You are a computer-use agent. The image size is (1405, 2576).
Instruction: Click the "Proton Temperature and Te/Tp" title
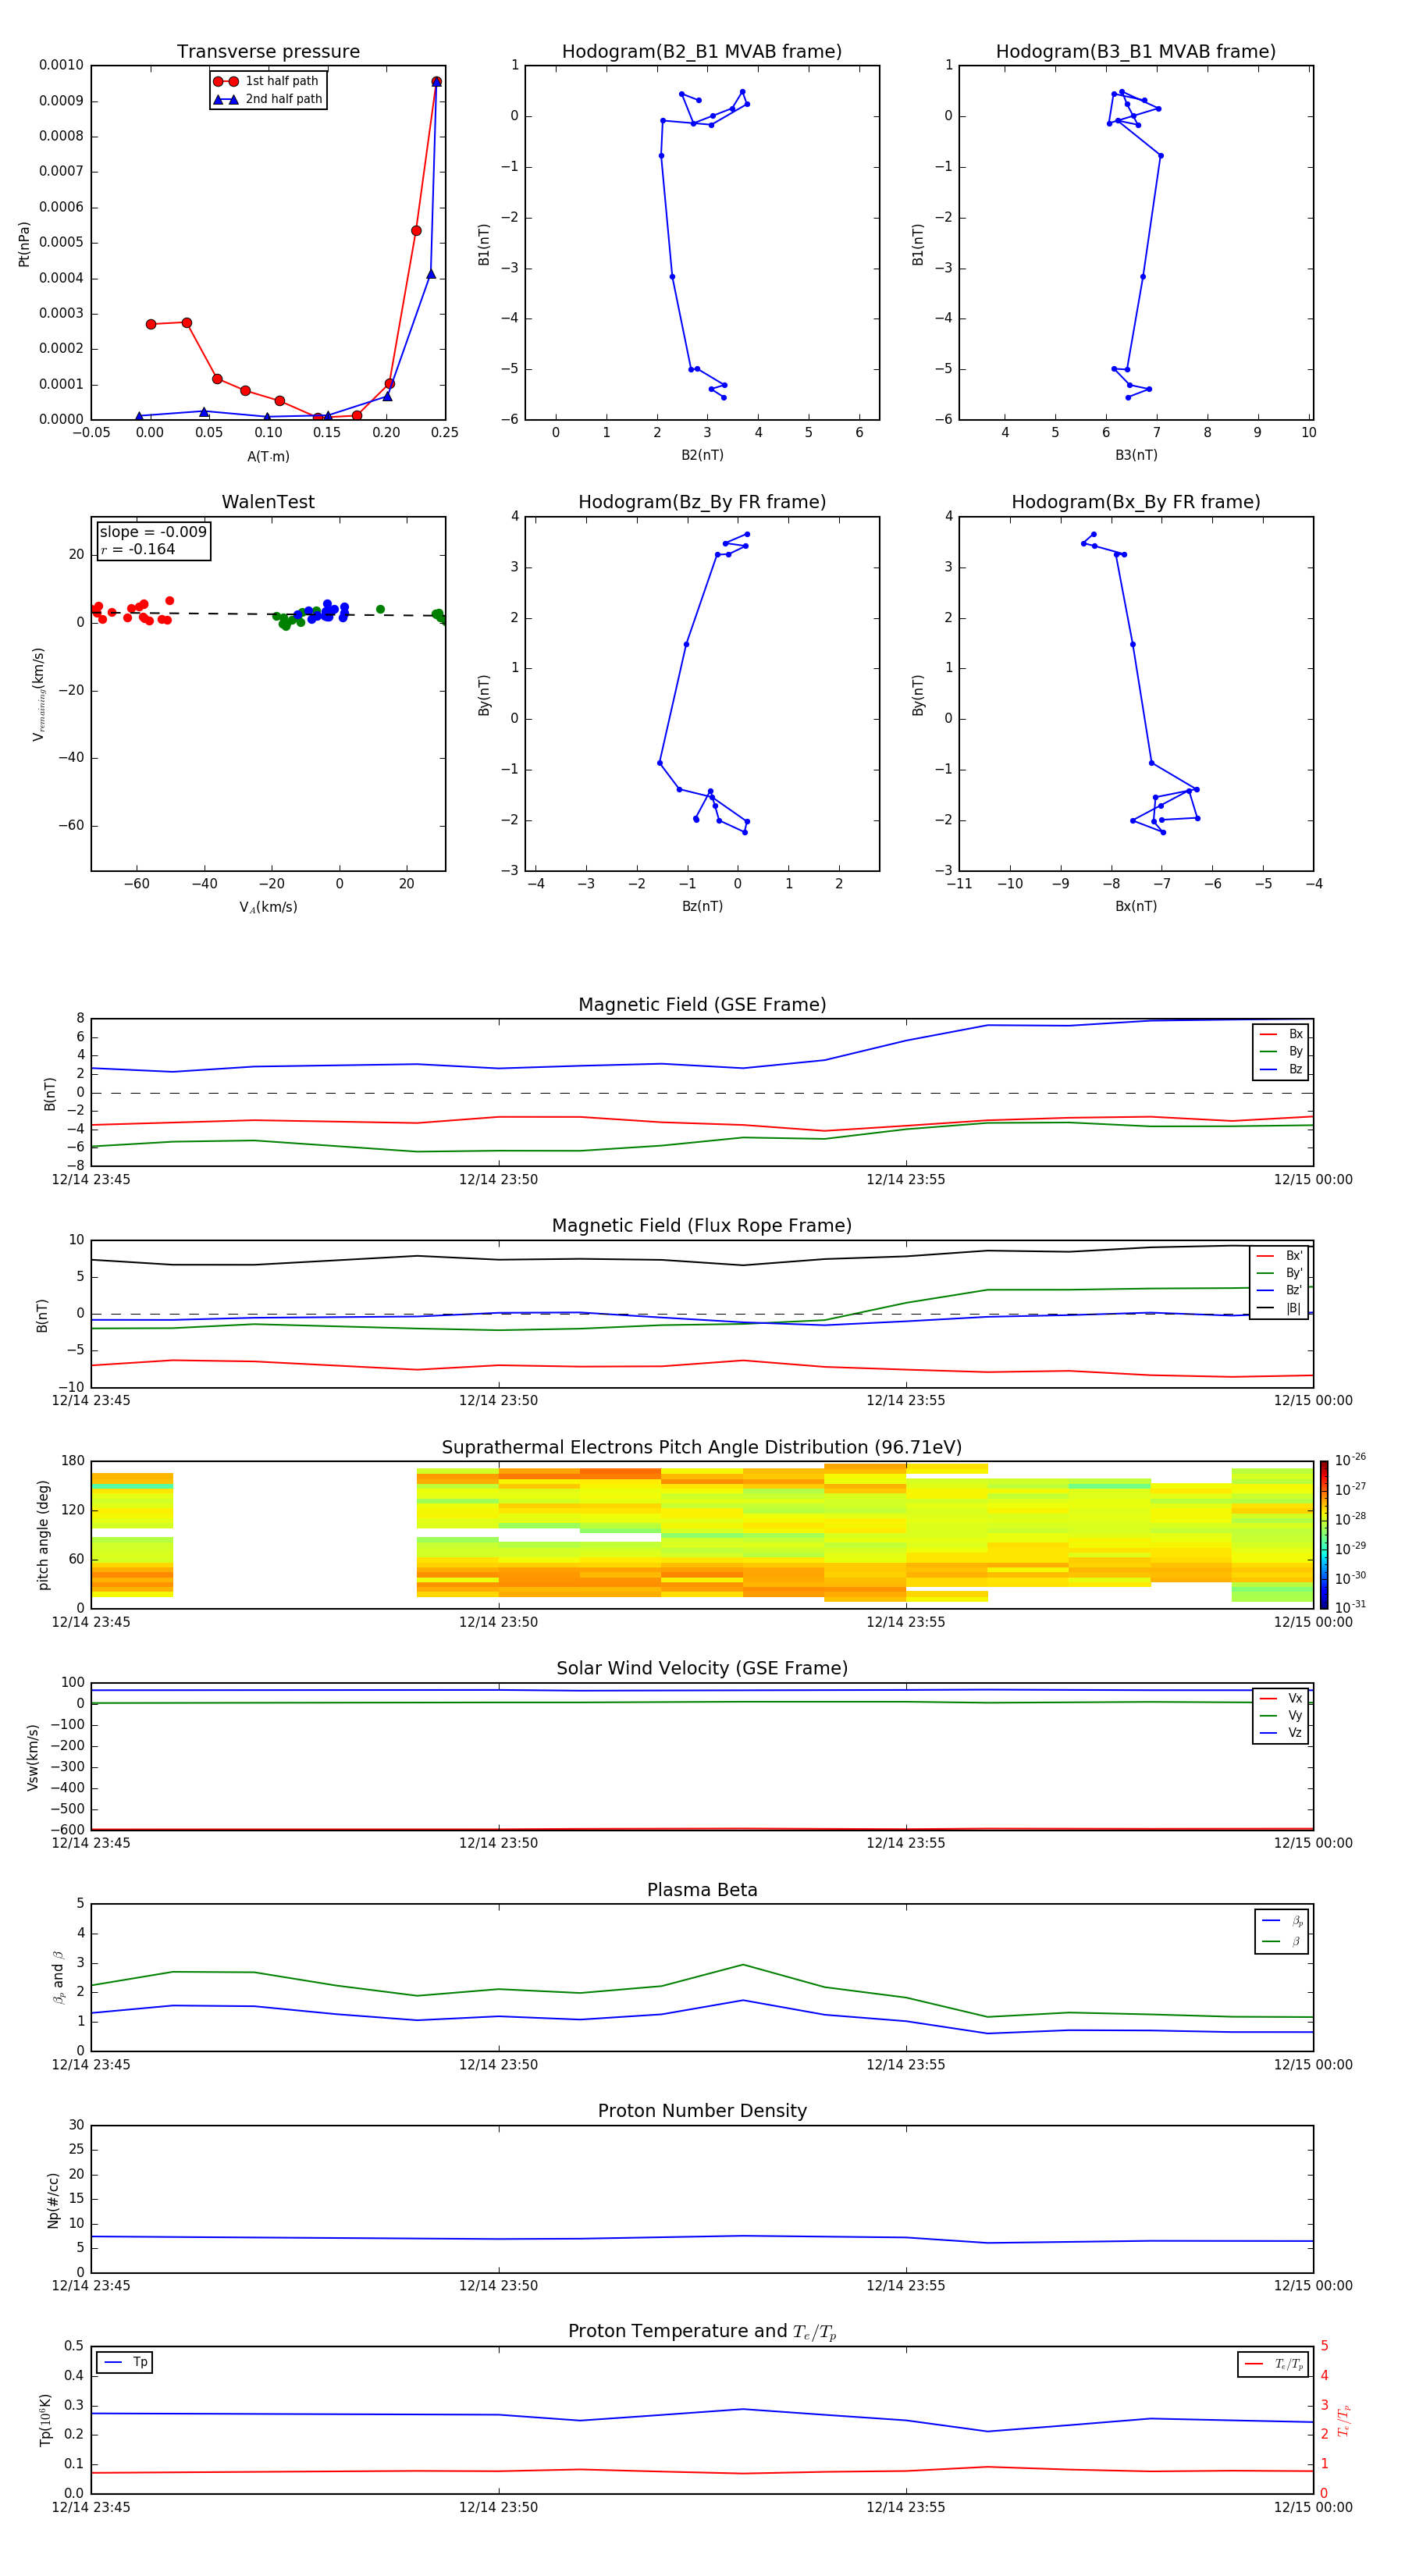[x=702, y=2332]
